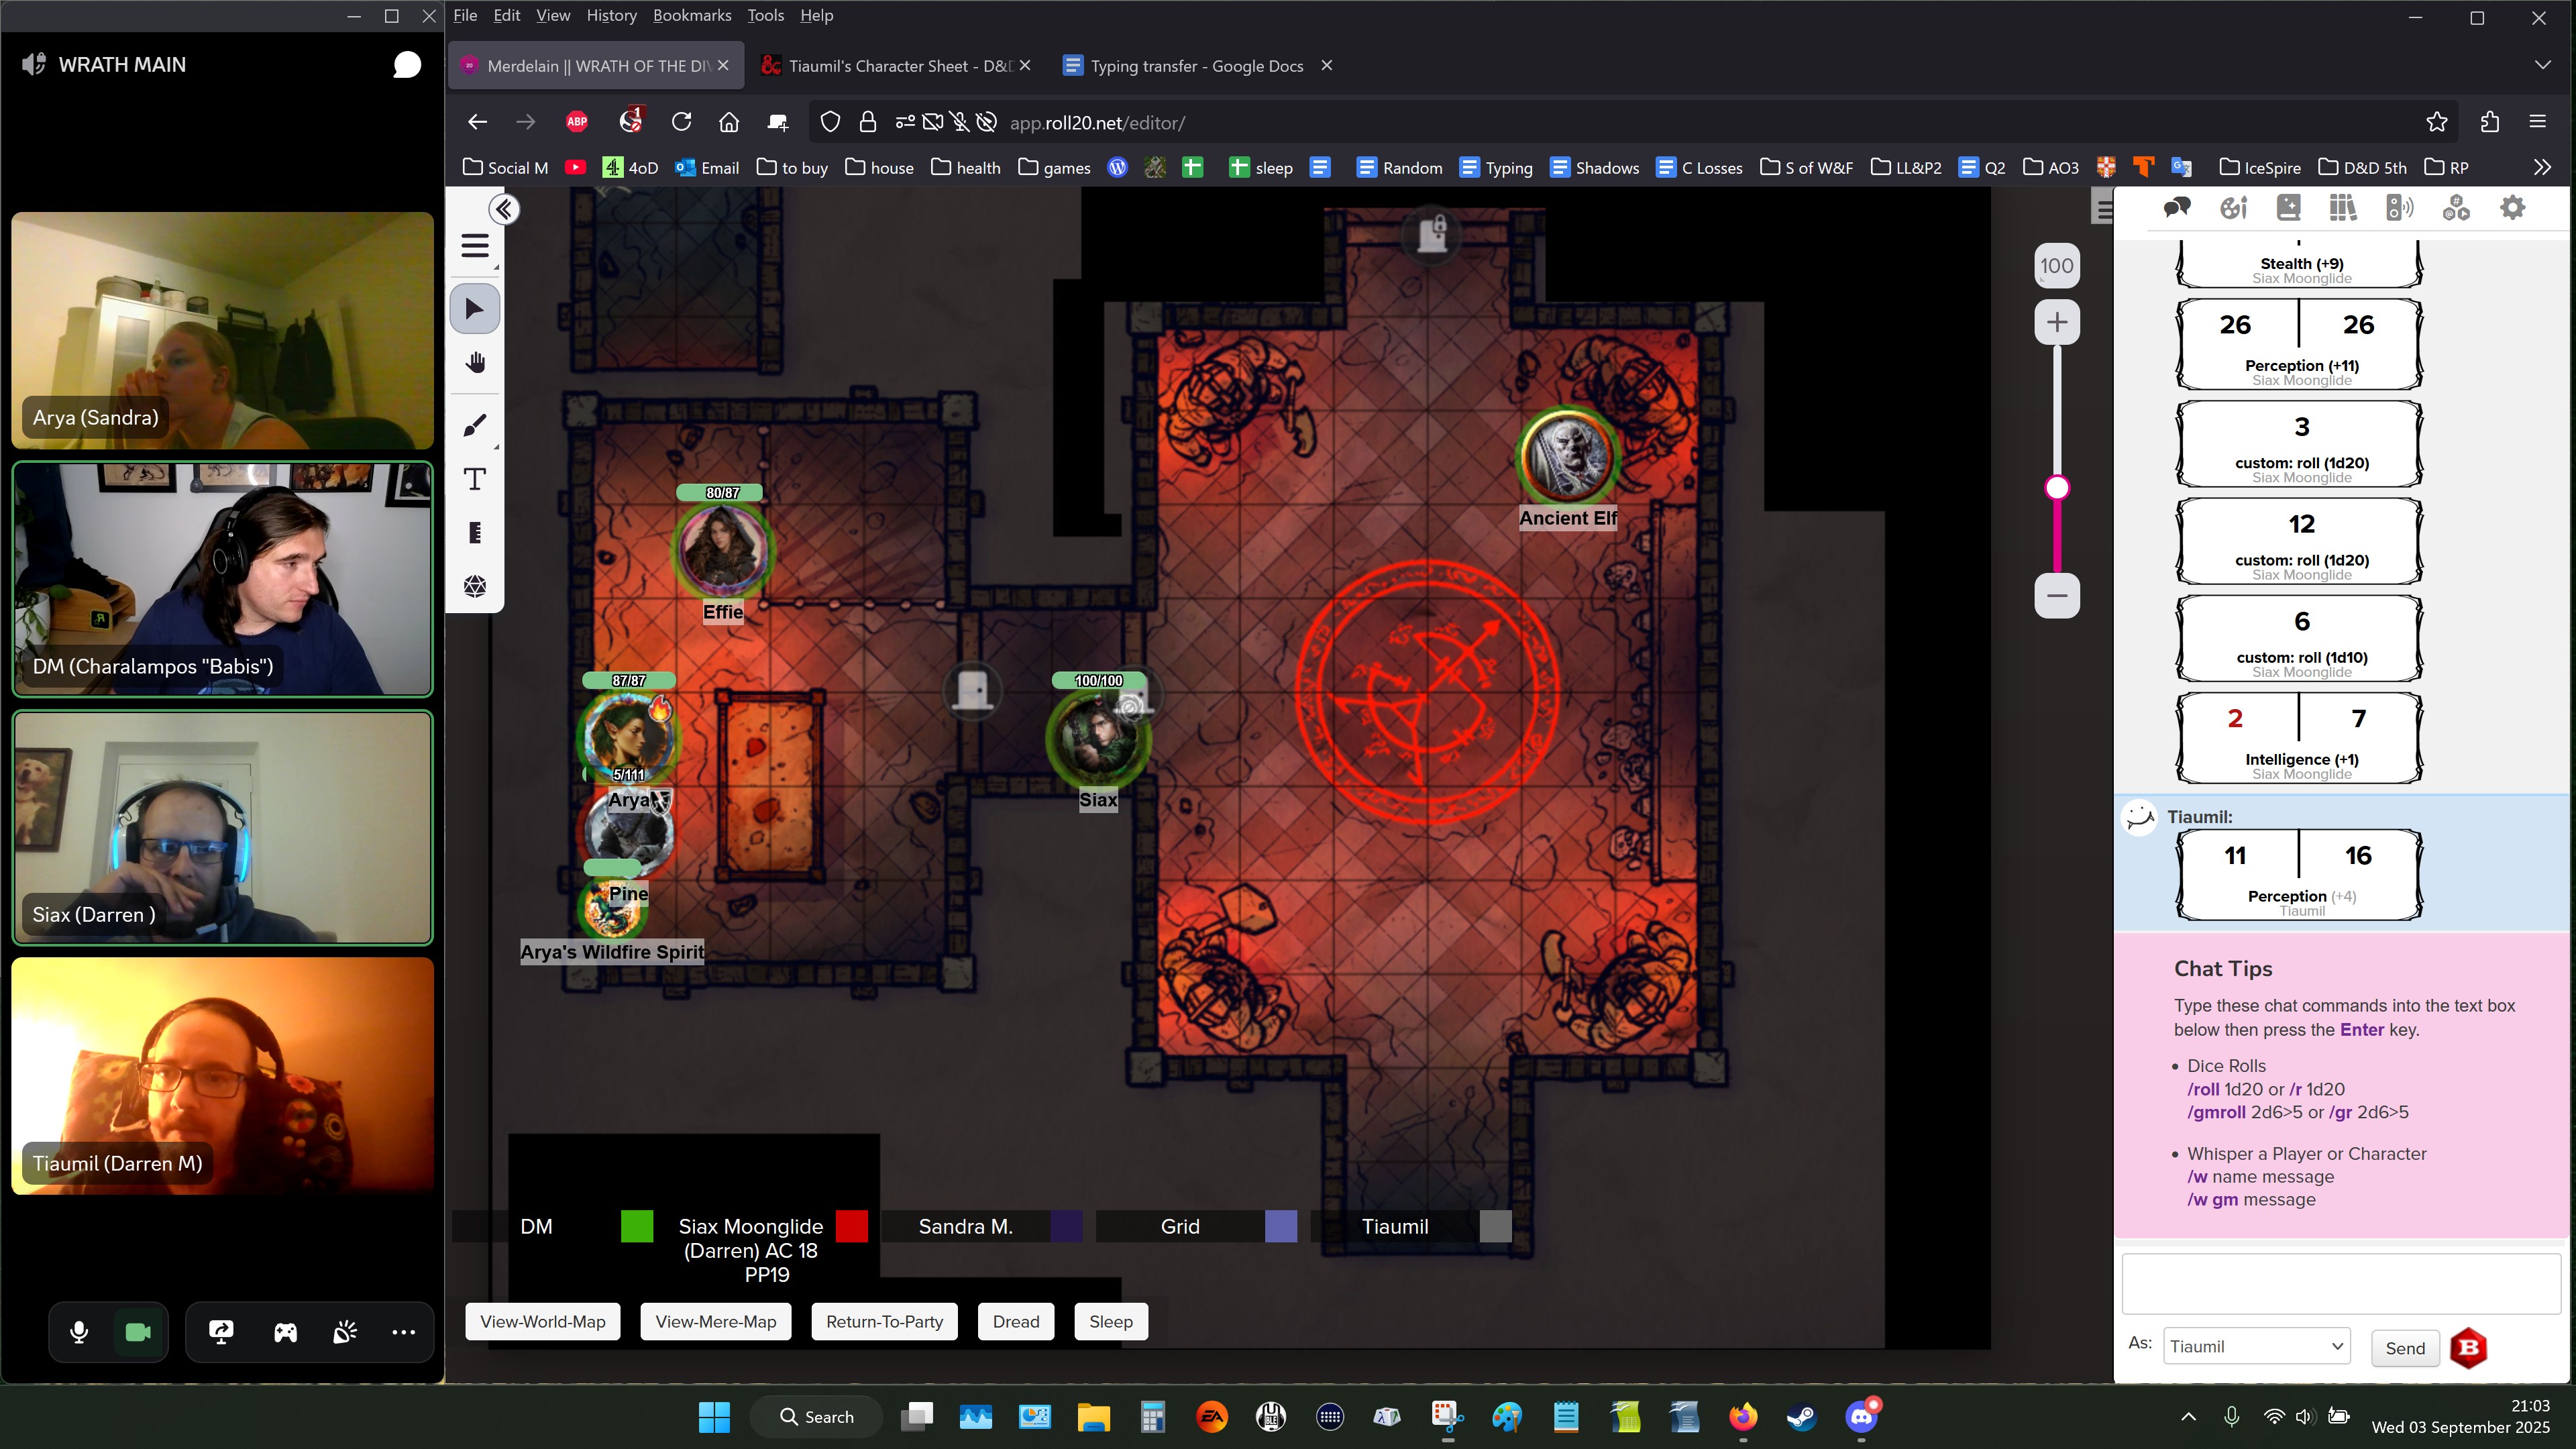Open the Art Library tab
The height and width of the screenshot is (1449, 2576).
click(2233, 208)
